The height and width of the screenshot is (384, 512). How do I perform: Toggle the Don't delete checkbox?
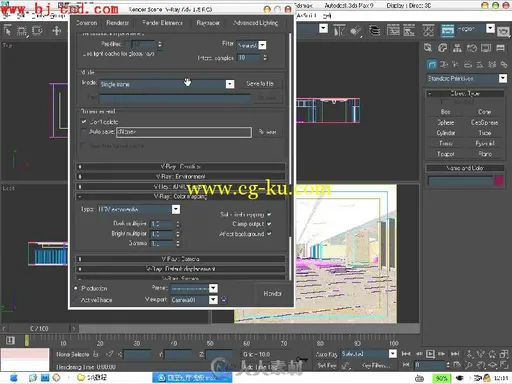(x=84, y=122)
